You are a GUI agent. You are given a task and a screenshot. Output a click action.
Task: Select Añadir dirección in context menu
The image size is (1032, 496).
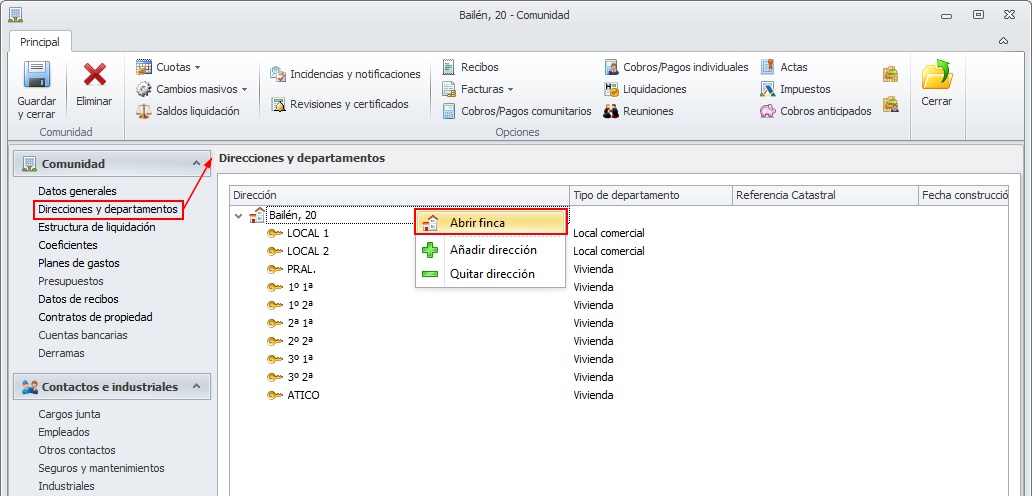click(493, 250)
